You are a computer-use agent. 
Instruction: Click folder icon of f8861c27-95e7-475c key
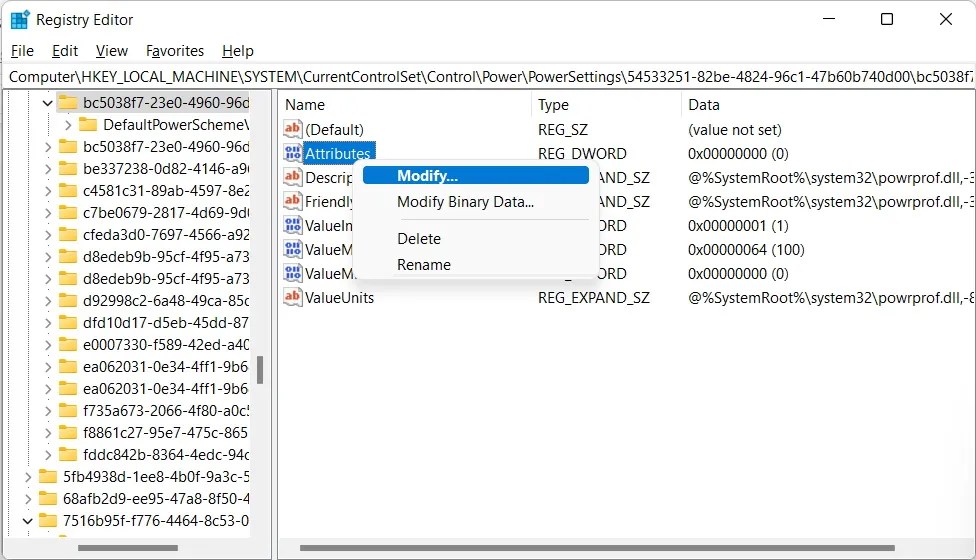point(68,432)
